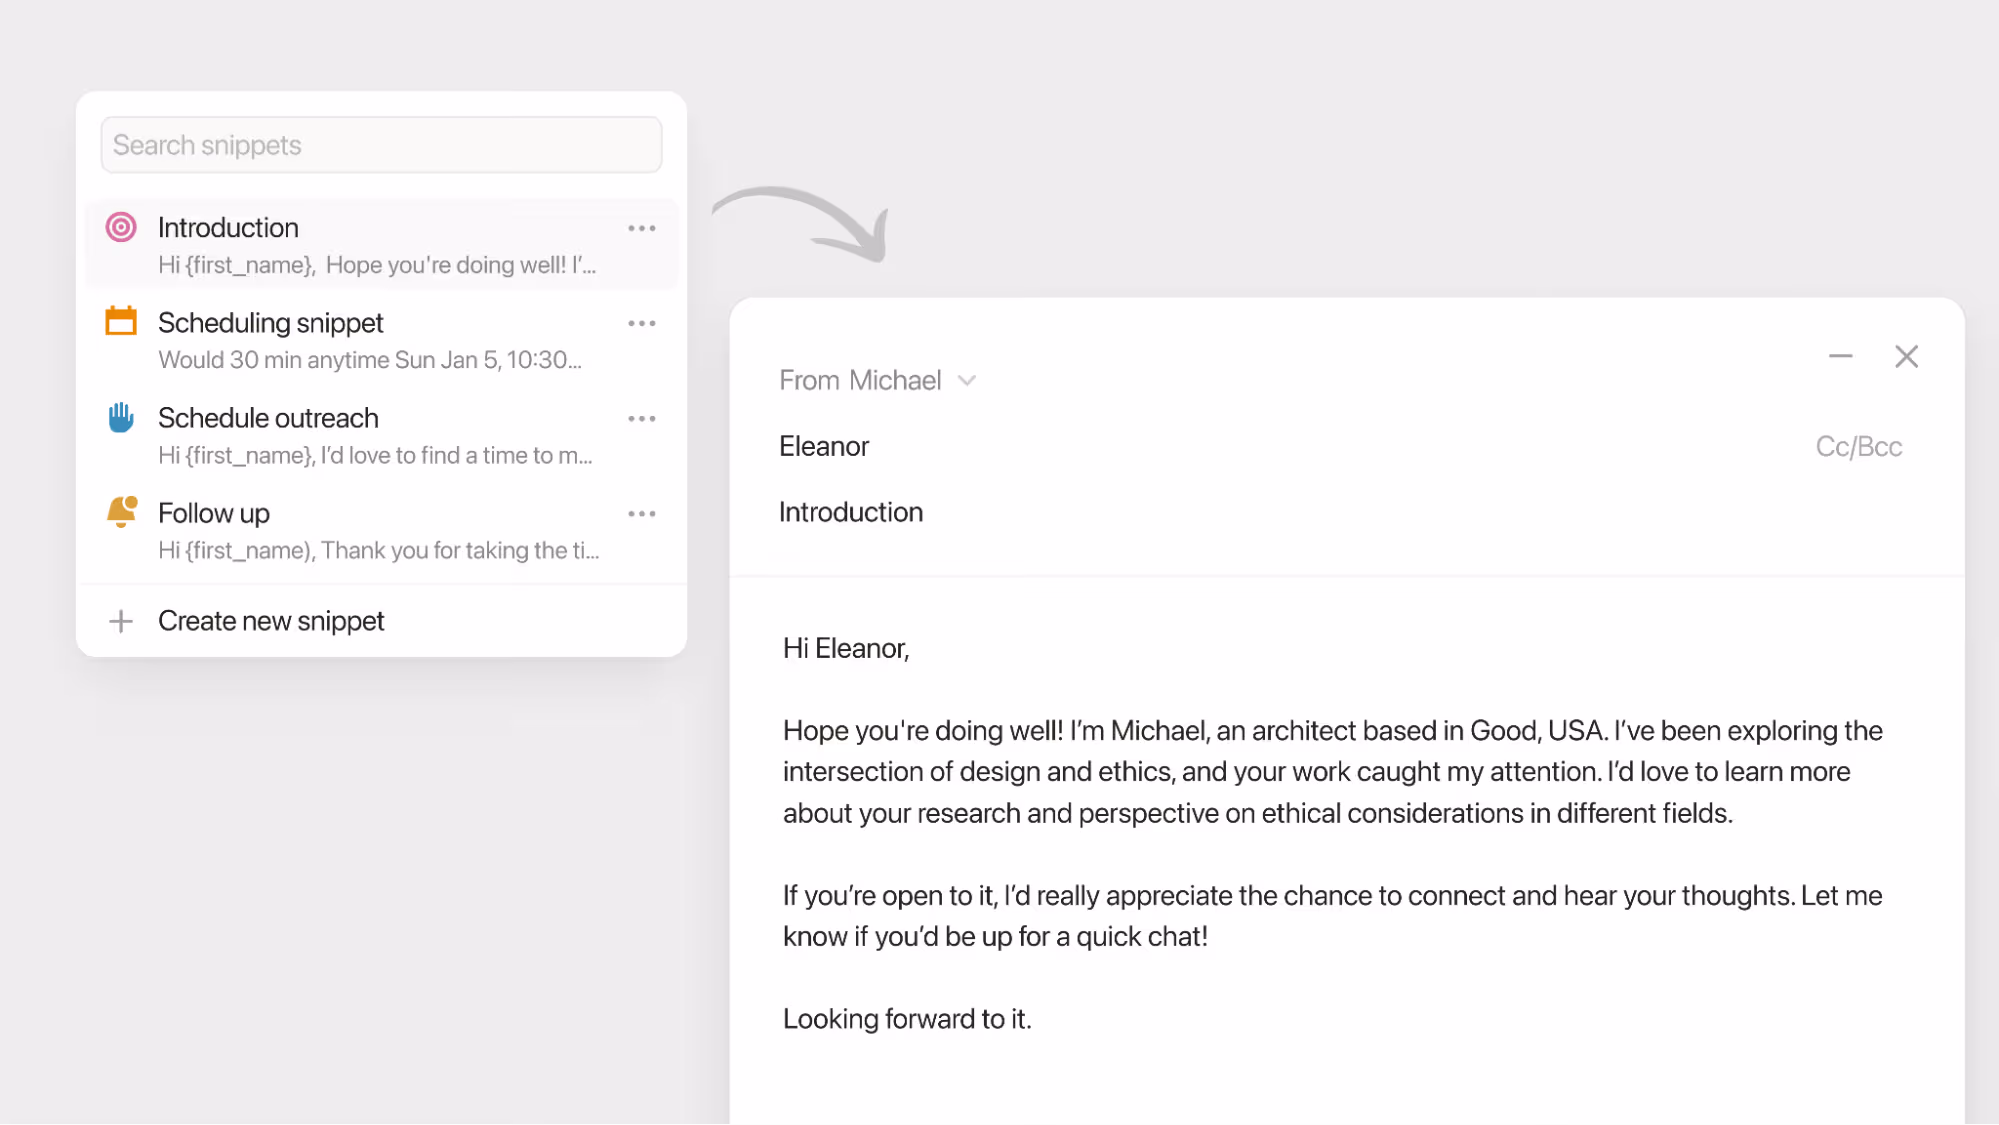Image resolution: width=1999 pixels, height=1125 pixels.
Task: Open options menu for Introduction snippet
Action: (x=642, y=228)
